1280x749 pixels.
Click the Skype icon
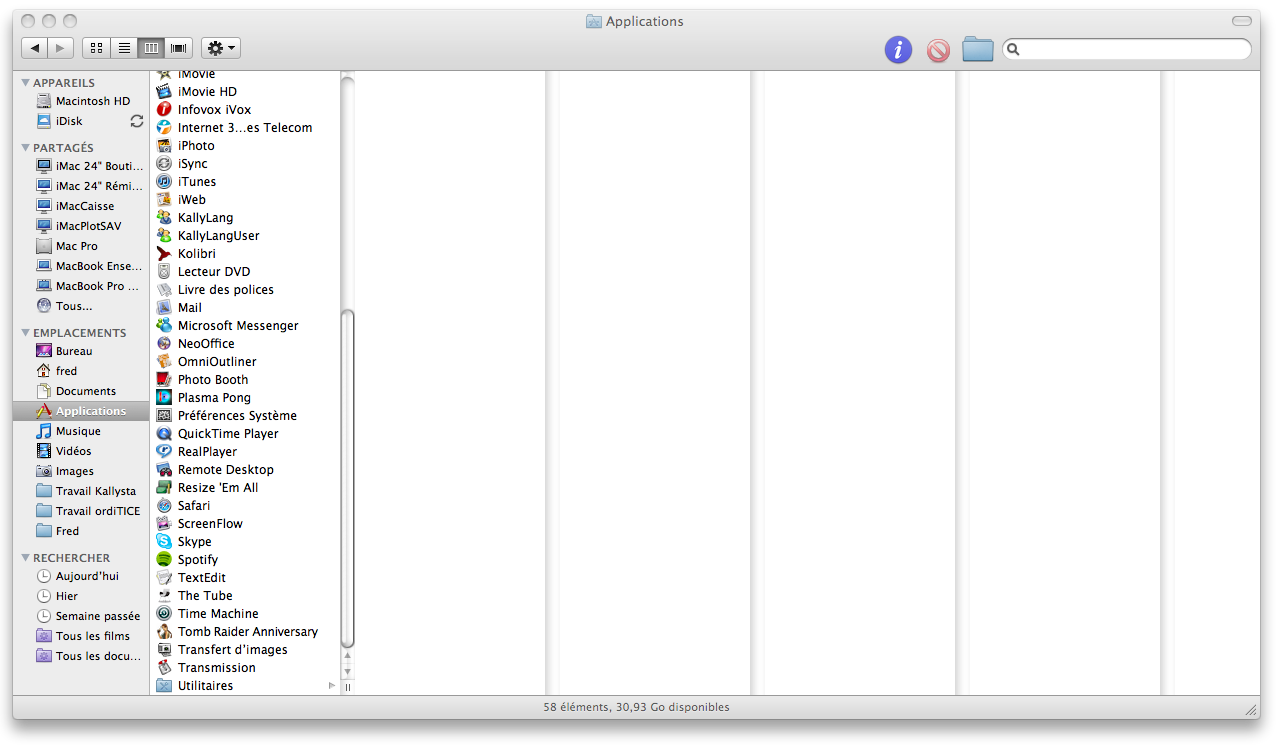click(x=165, y=542)
